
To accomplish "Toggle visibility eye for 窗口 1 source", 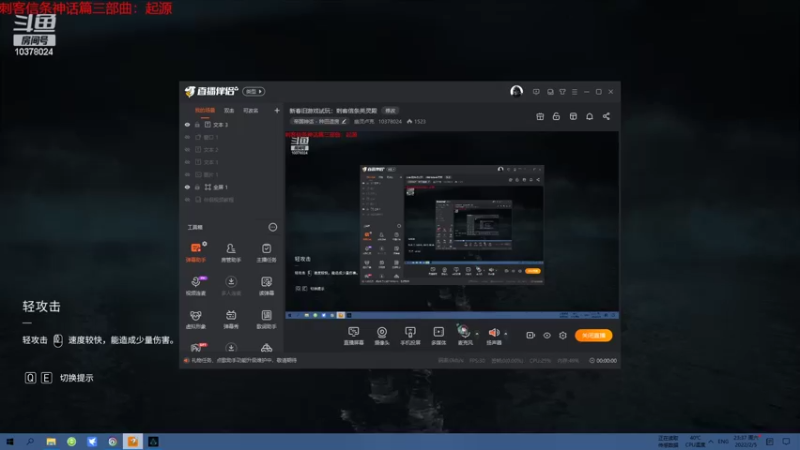I will (x=187, y=137).
